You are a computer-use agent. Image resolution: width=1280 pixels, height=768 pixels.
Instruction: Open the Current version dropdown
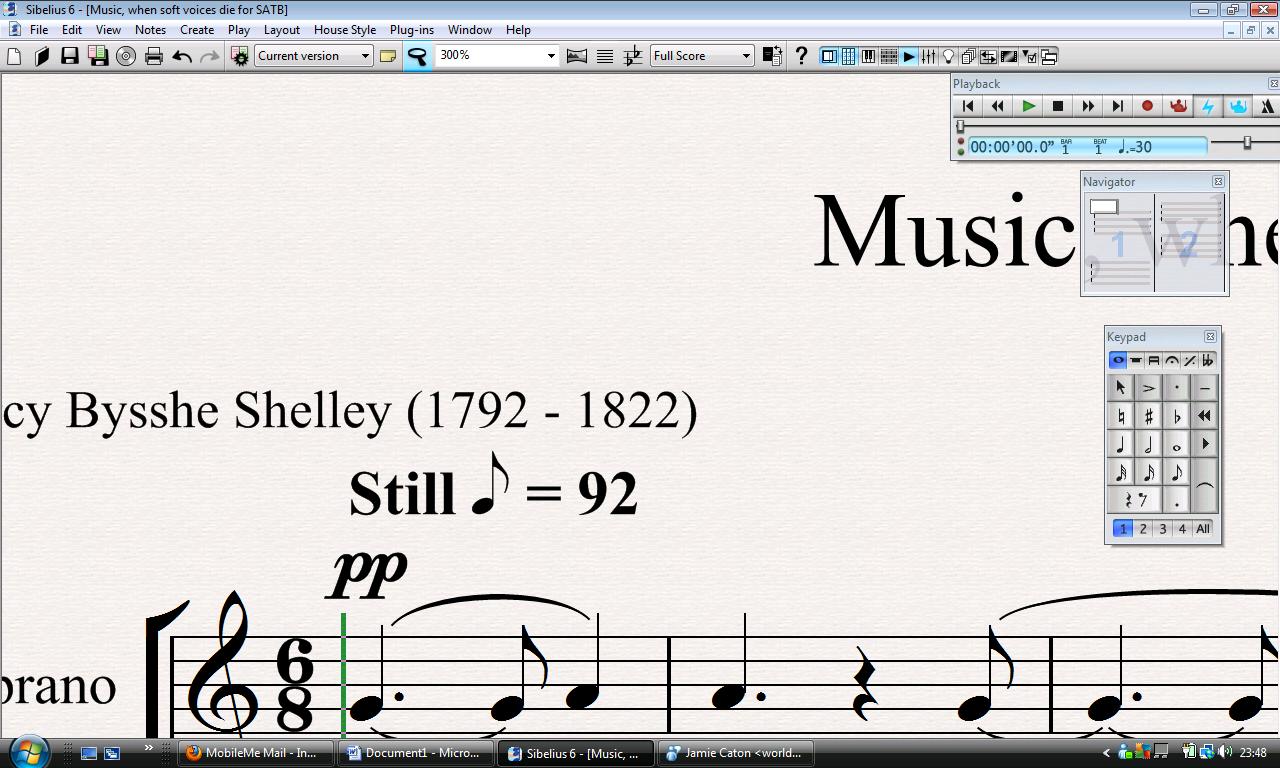coord(314,56)
